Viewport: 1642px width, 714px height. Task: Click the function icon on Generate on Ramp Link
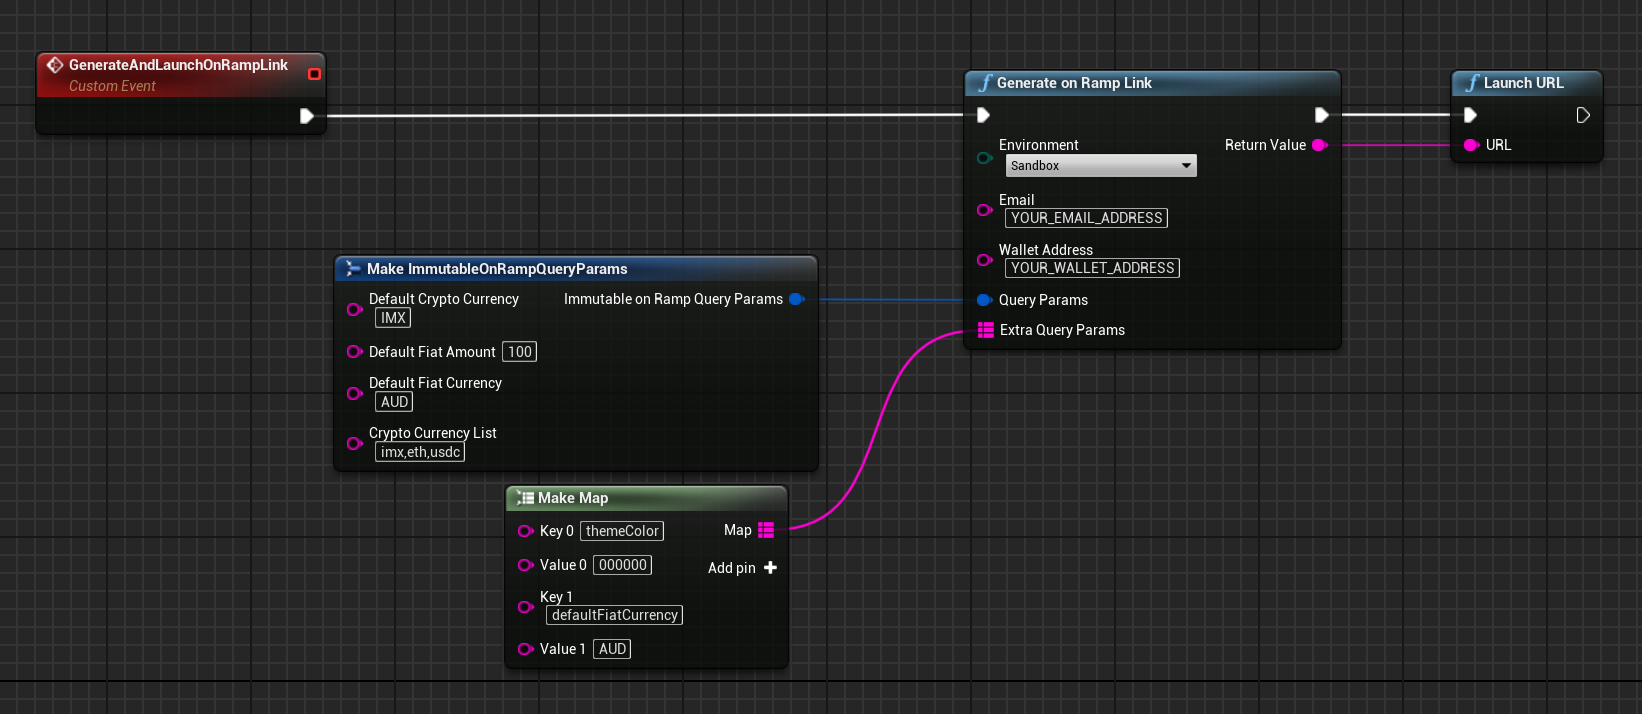click(x=985, y=83)
